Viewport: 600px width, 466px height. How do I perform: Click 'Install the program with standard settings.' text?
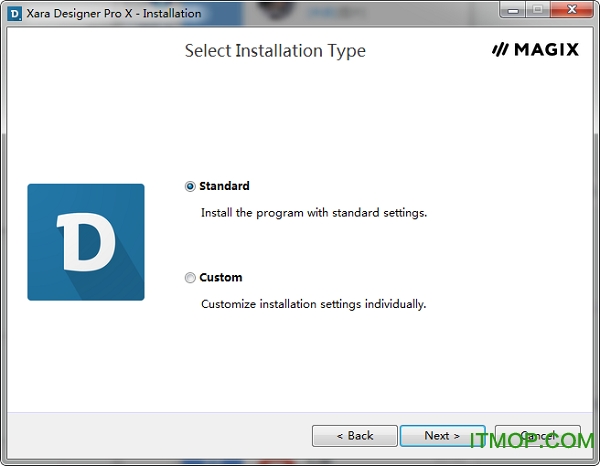coord(314,213)
